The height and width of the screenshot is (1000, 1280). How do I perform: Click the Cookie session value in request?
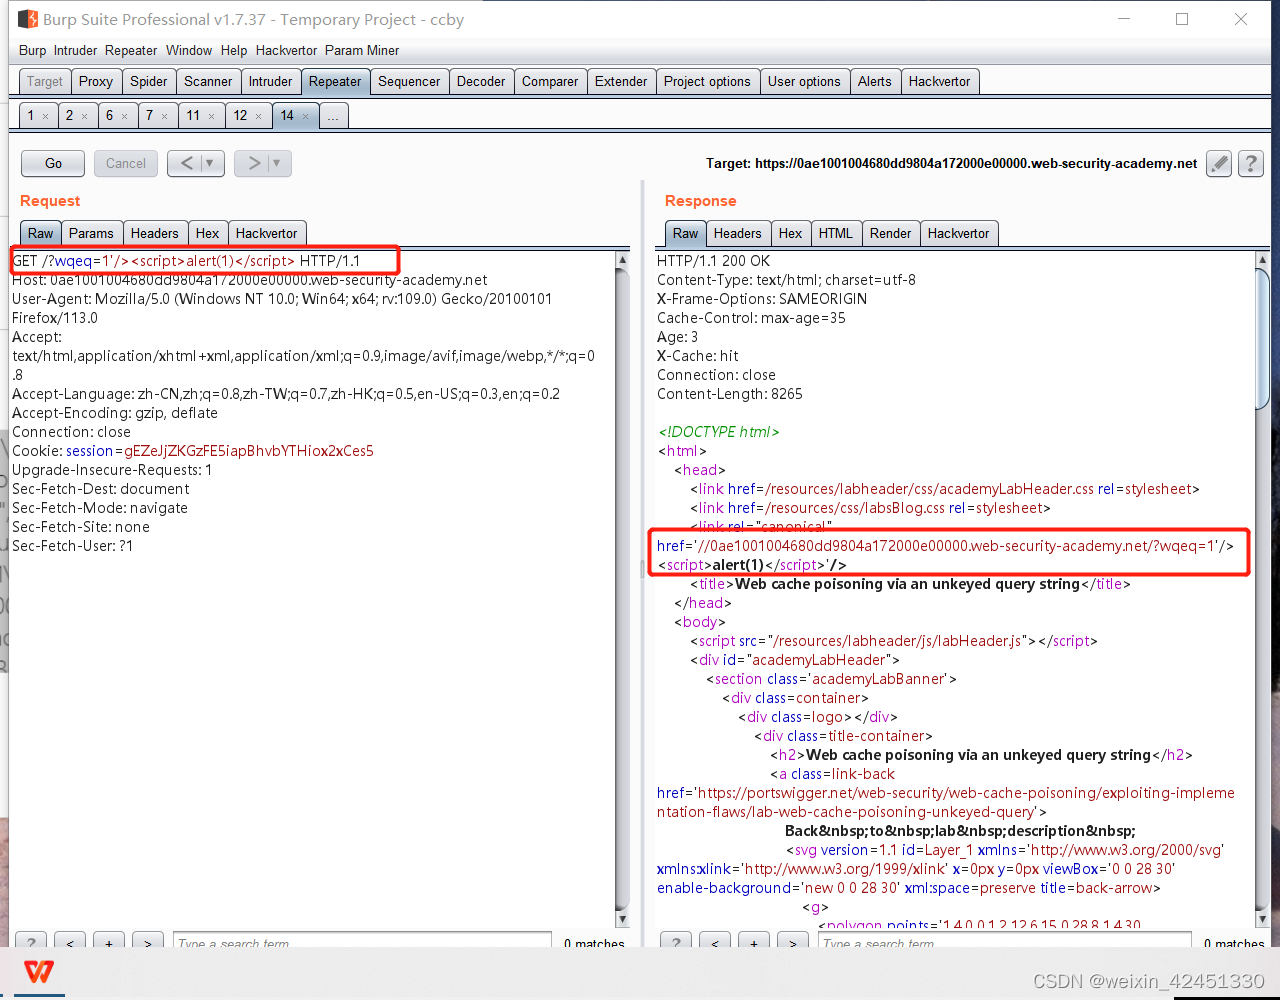tap(249, 451)
